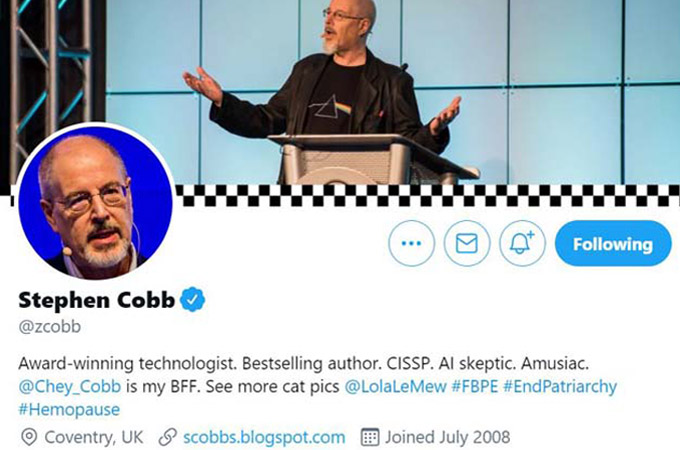680x450 pixels.
Task: Click the @zcobb username handle
Action: click(x=49, y=327)
